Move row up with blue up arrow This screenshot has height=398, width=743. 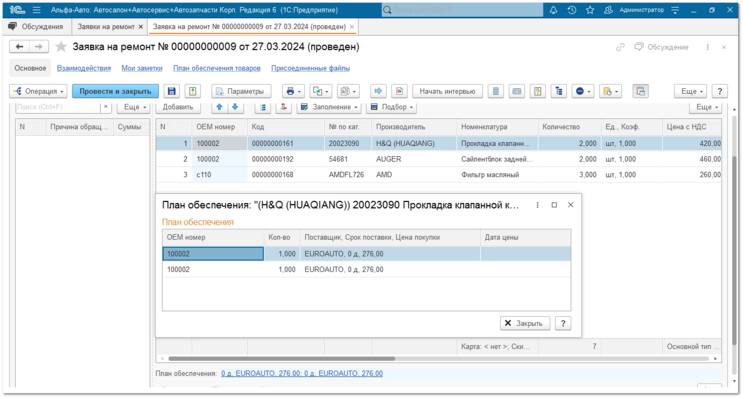219,107
